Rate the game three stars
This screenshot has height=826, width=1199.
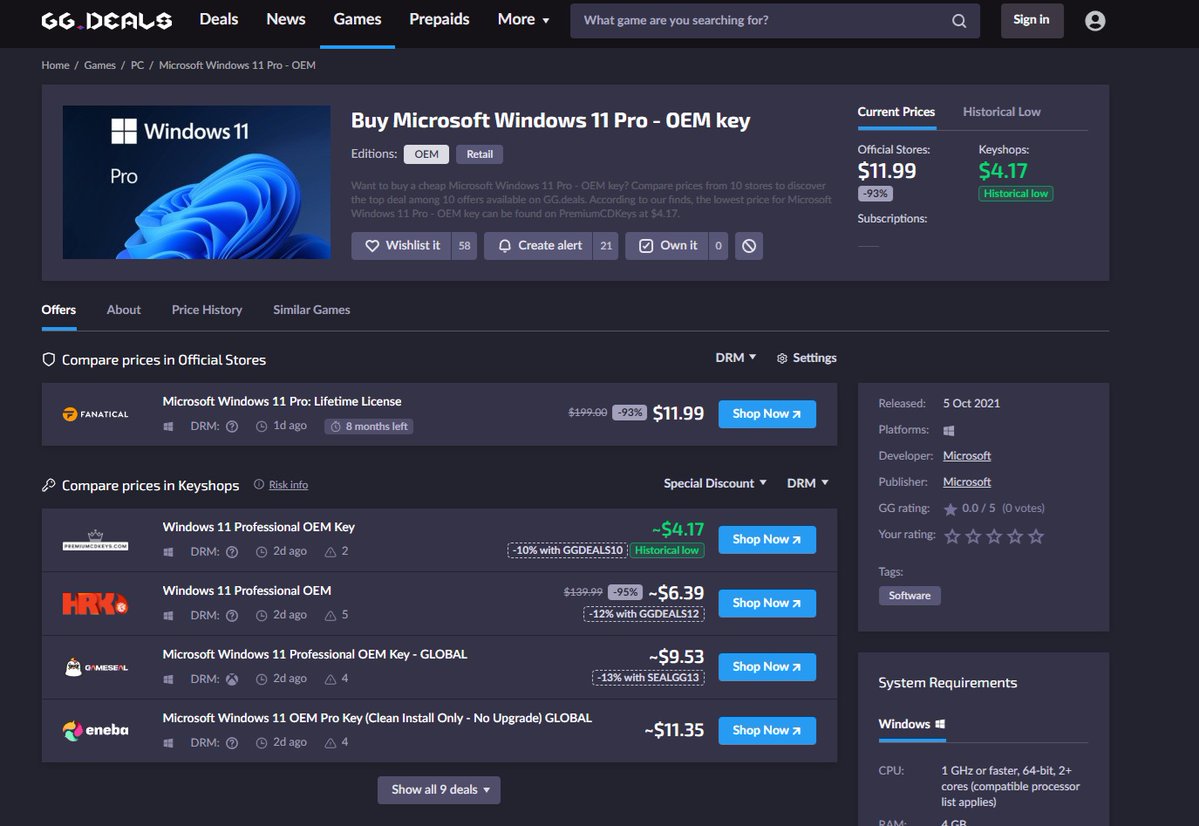994,536
